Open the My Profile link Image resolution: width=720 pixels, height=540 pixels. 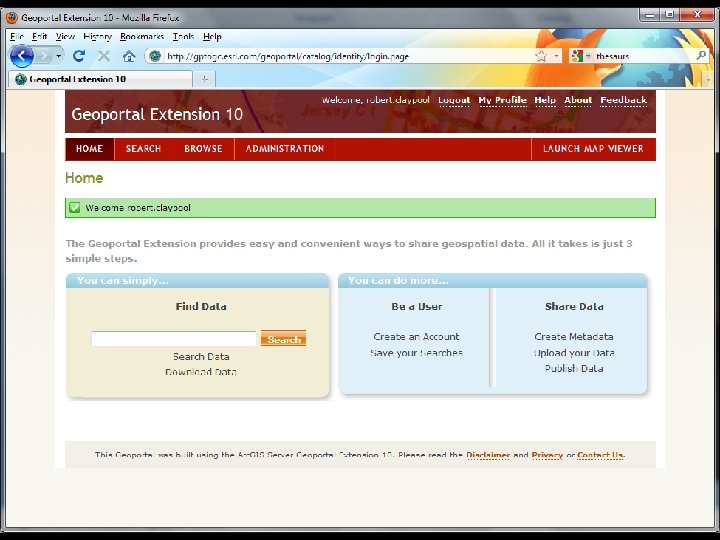[502, 100]
